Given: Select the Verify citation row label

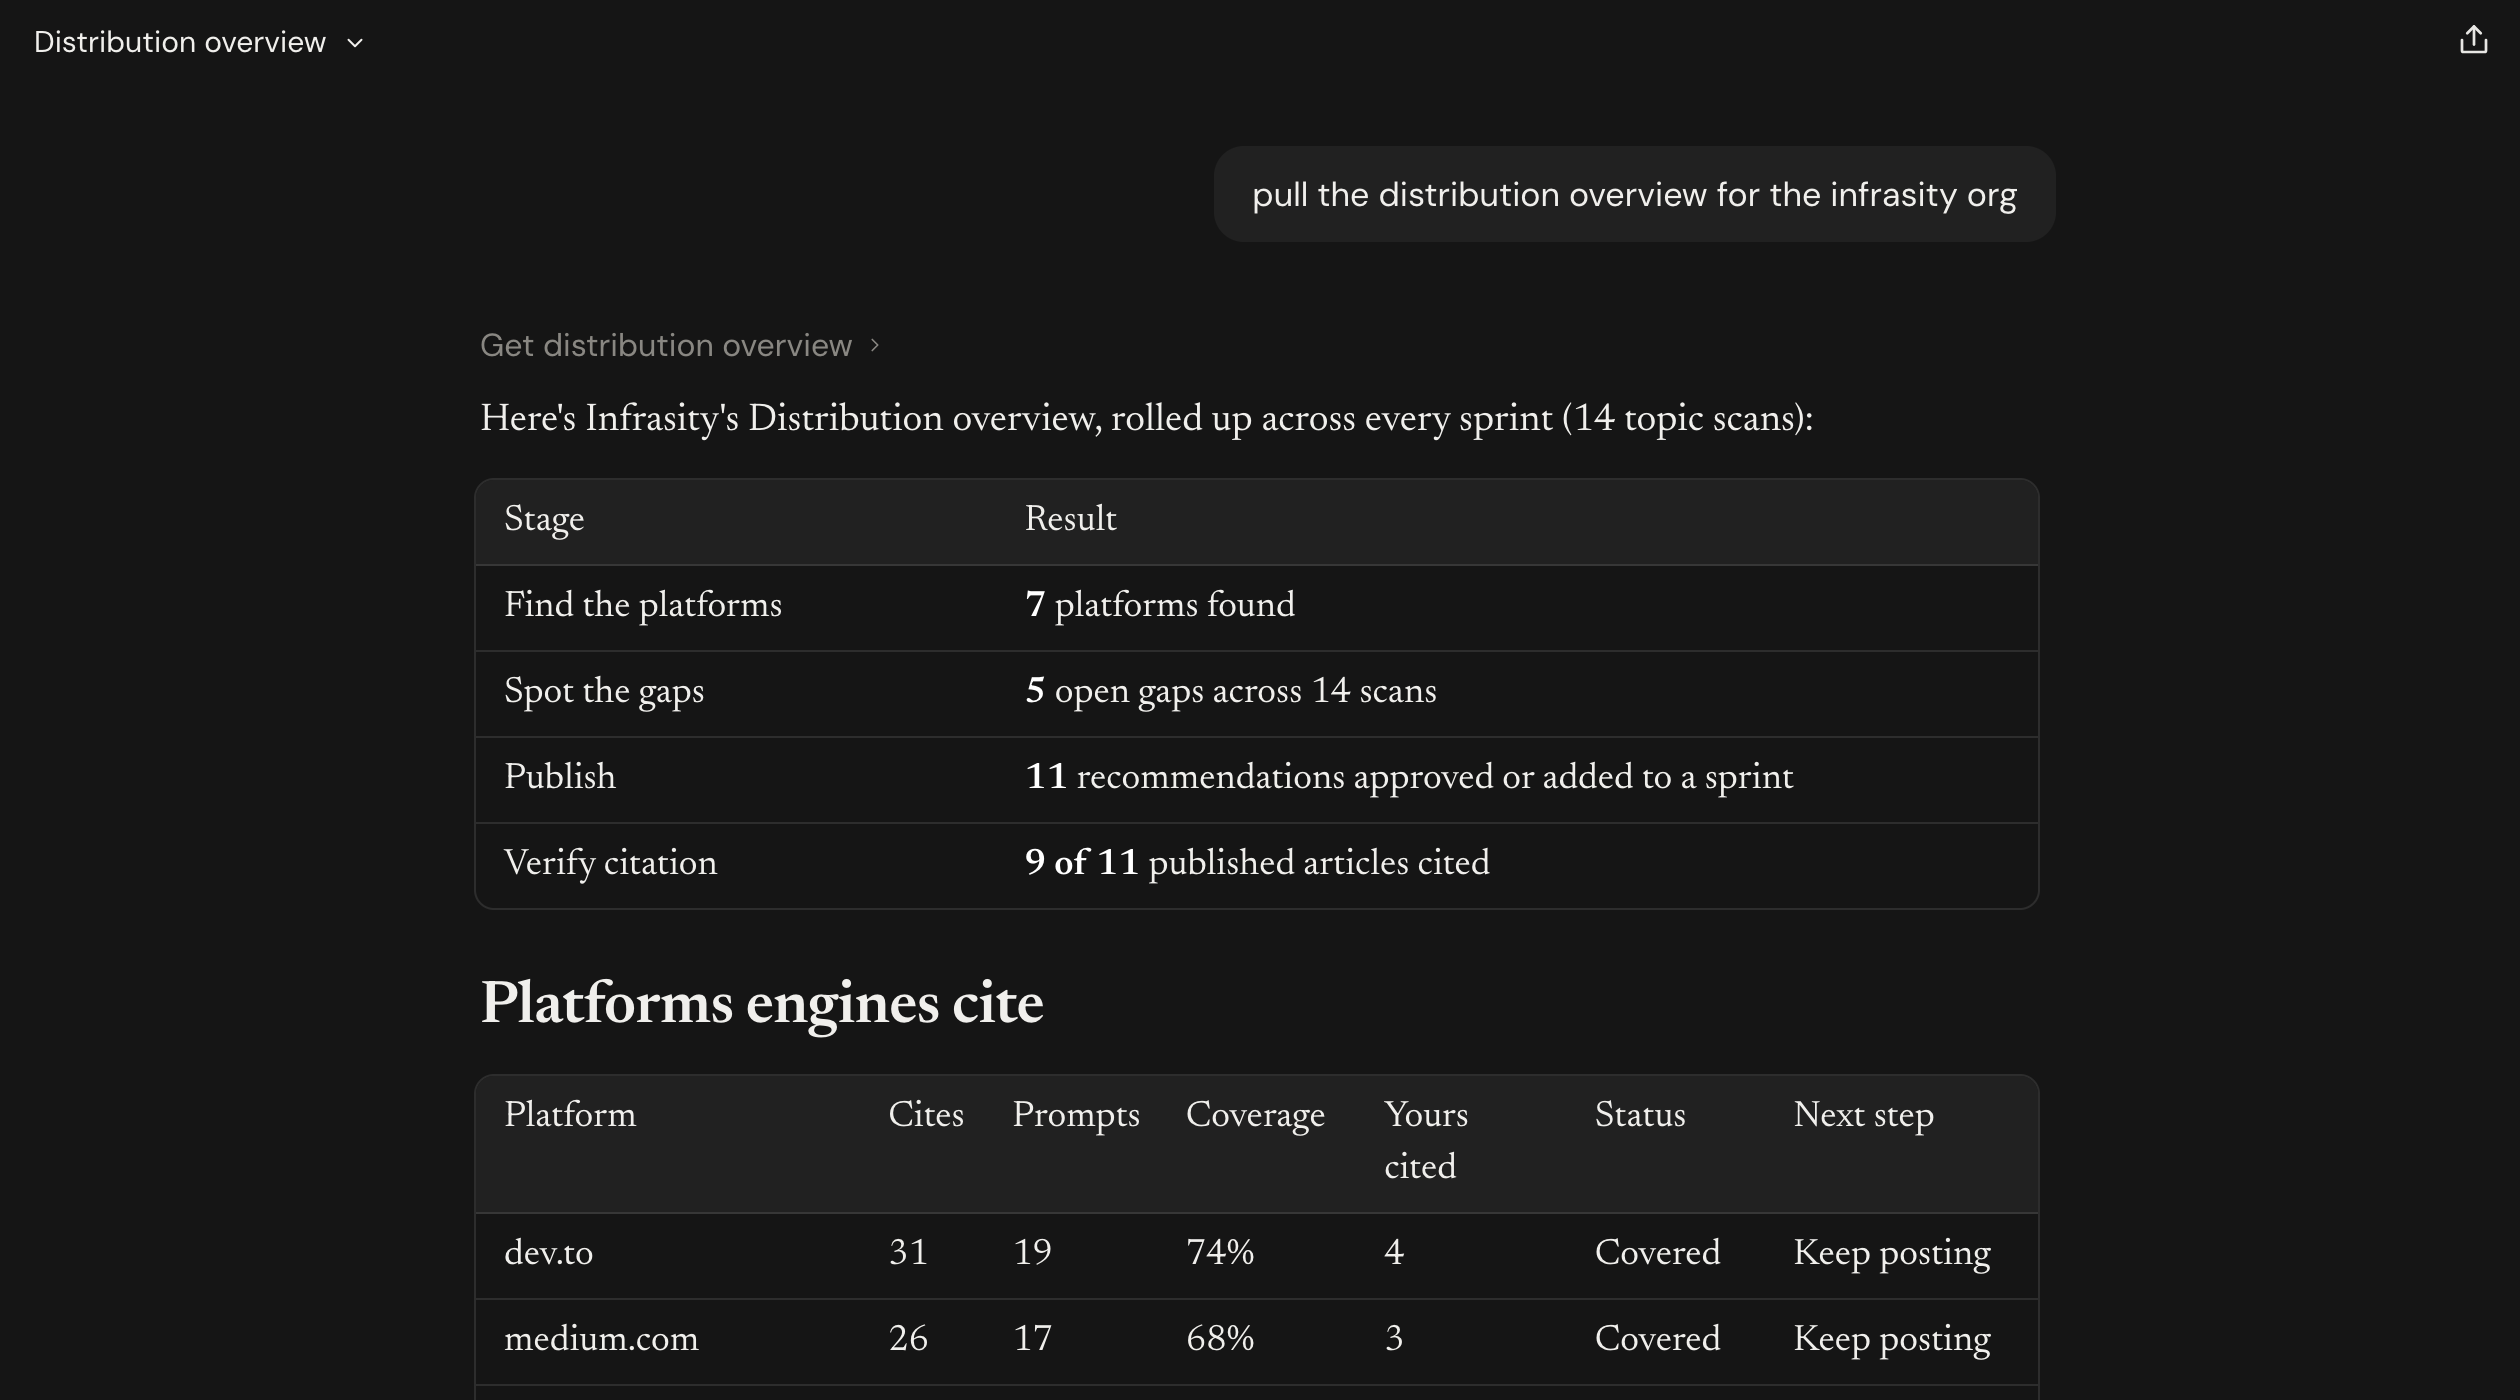Looking at the screenshot, I should coord(611,863).
